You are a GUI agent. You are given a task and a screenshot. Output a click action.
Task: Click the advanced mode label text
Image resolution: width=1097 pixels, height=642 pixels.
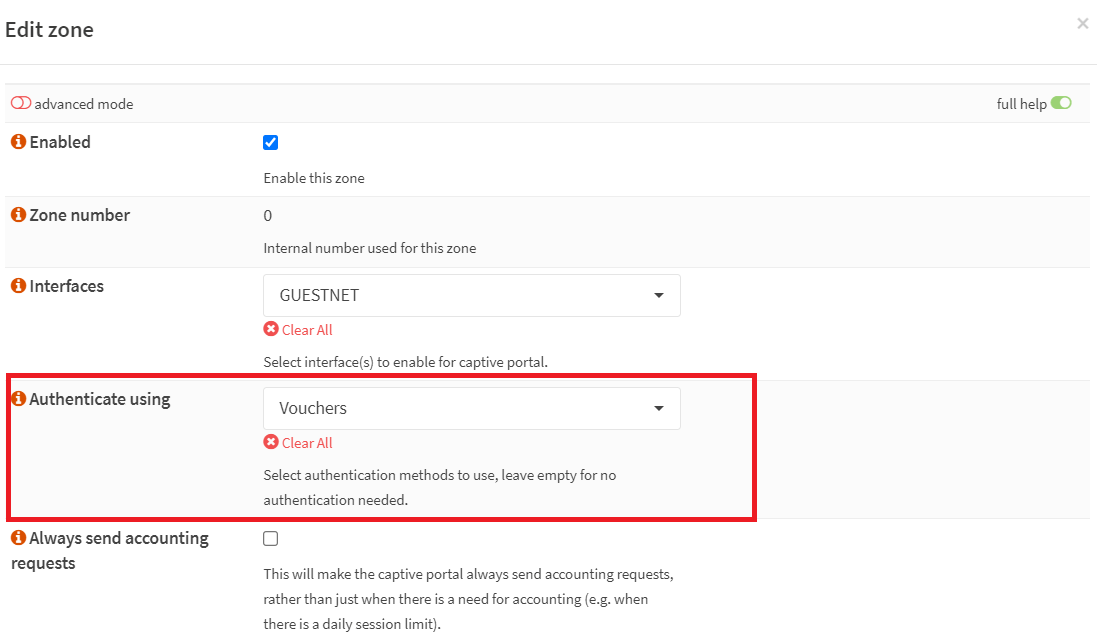tap(84, 104)
